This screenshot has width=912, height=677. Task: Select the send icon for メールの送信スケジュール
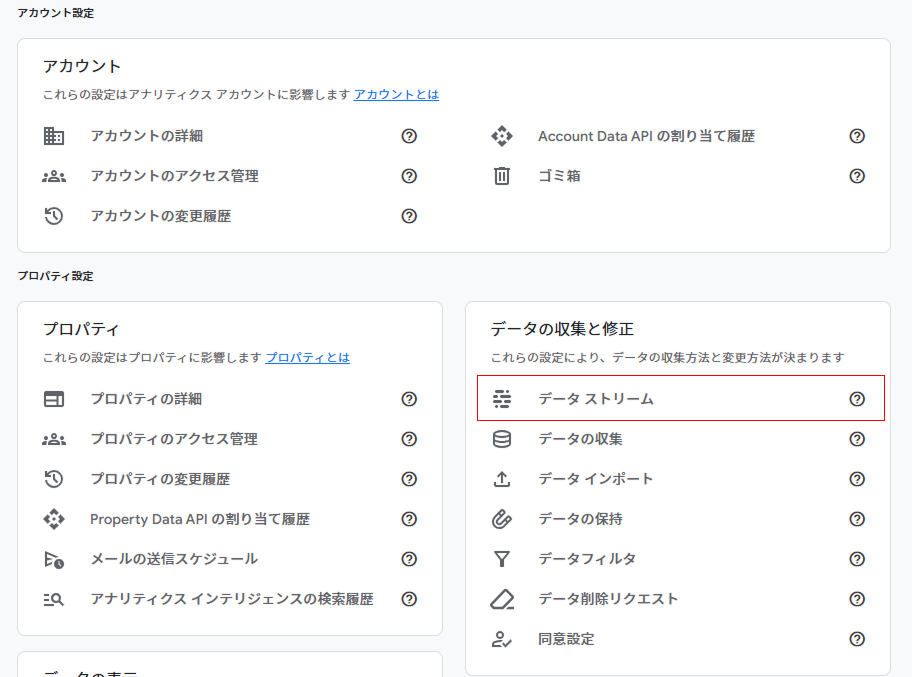click(x=54, y=559)
